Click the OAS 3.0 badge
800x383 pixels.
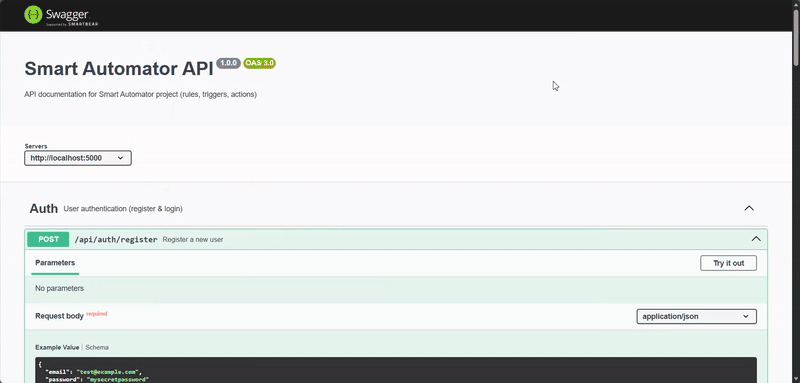click(x=259, y=63)
